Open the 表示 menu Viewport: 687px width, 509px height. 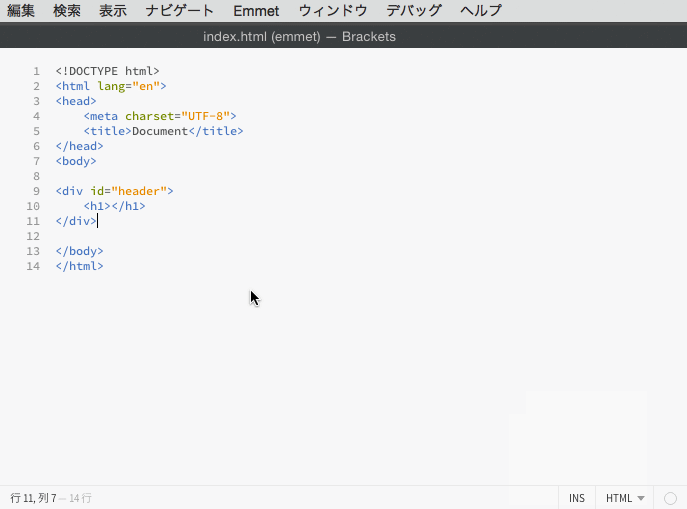tap(113, 11)
